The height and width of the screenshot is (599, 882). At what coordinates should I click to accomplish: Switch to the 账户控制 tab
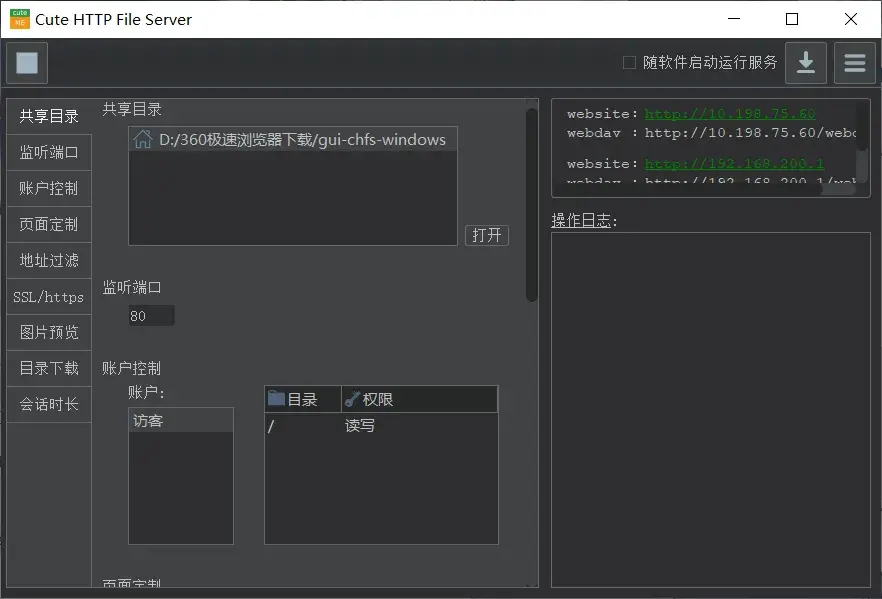[49, 188]
